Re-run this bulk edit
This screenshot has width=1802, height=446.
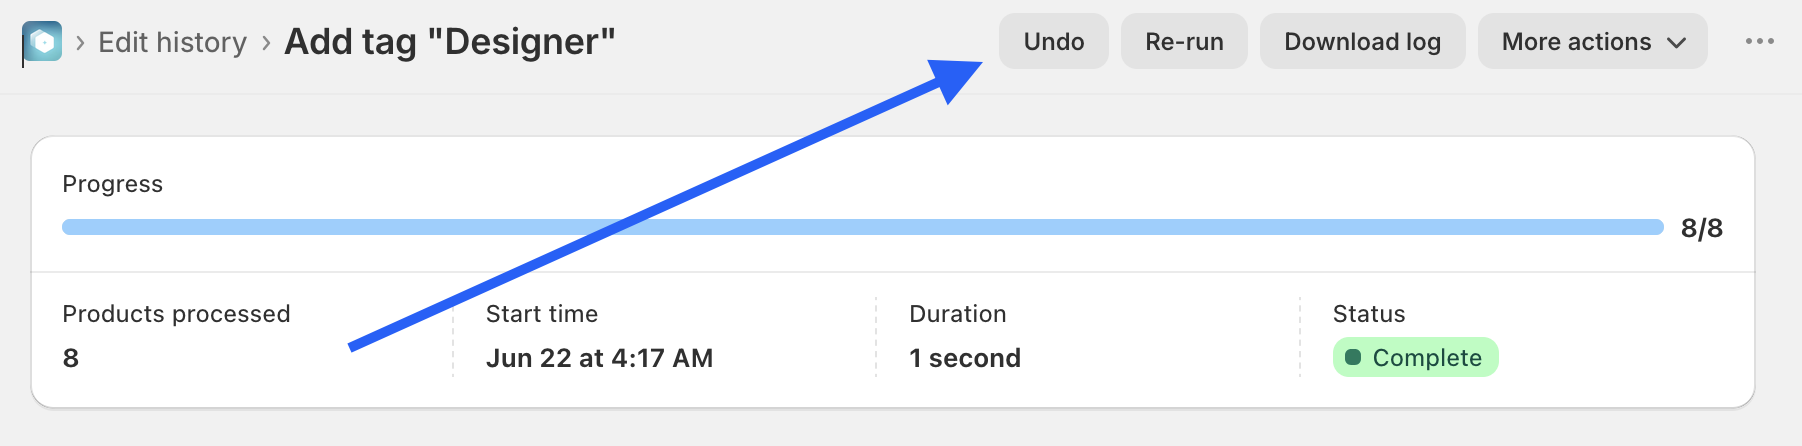tap(1184, 41)
